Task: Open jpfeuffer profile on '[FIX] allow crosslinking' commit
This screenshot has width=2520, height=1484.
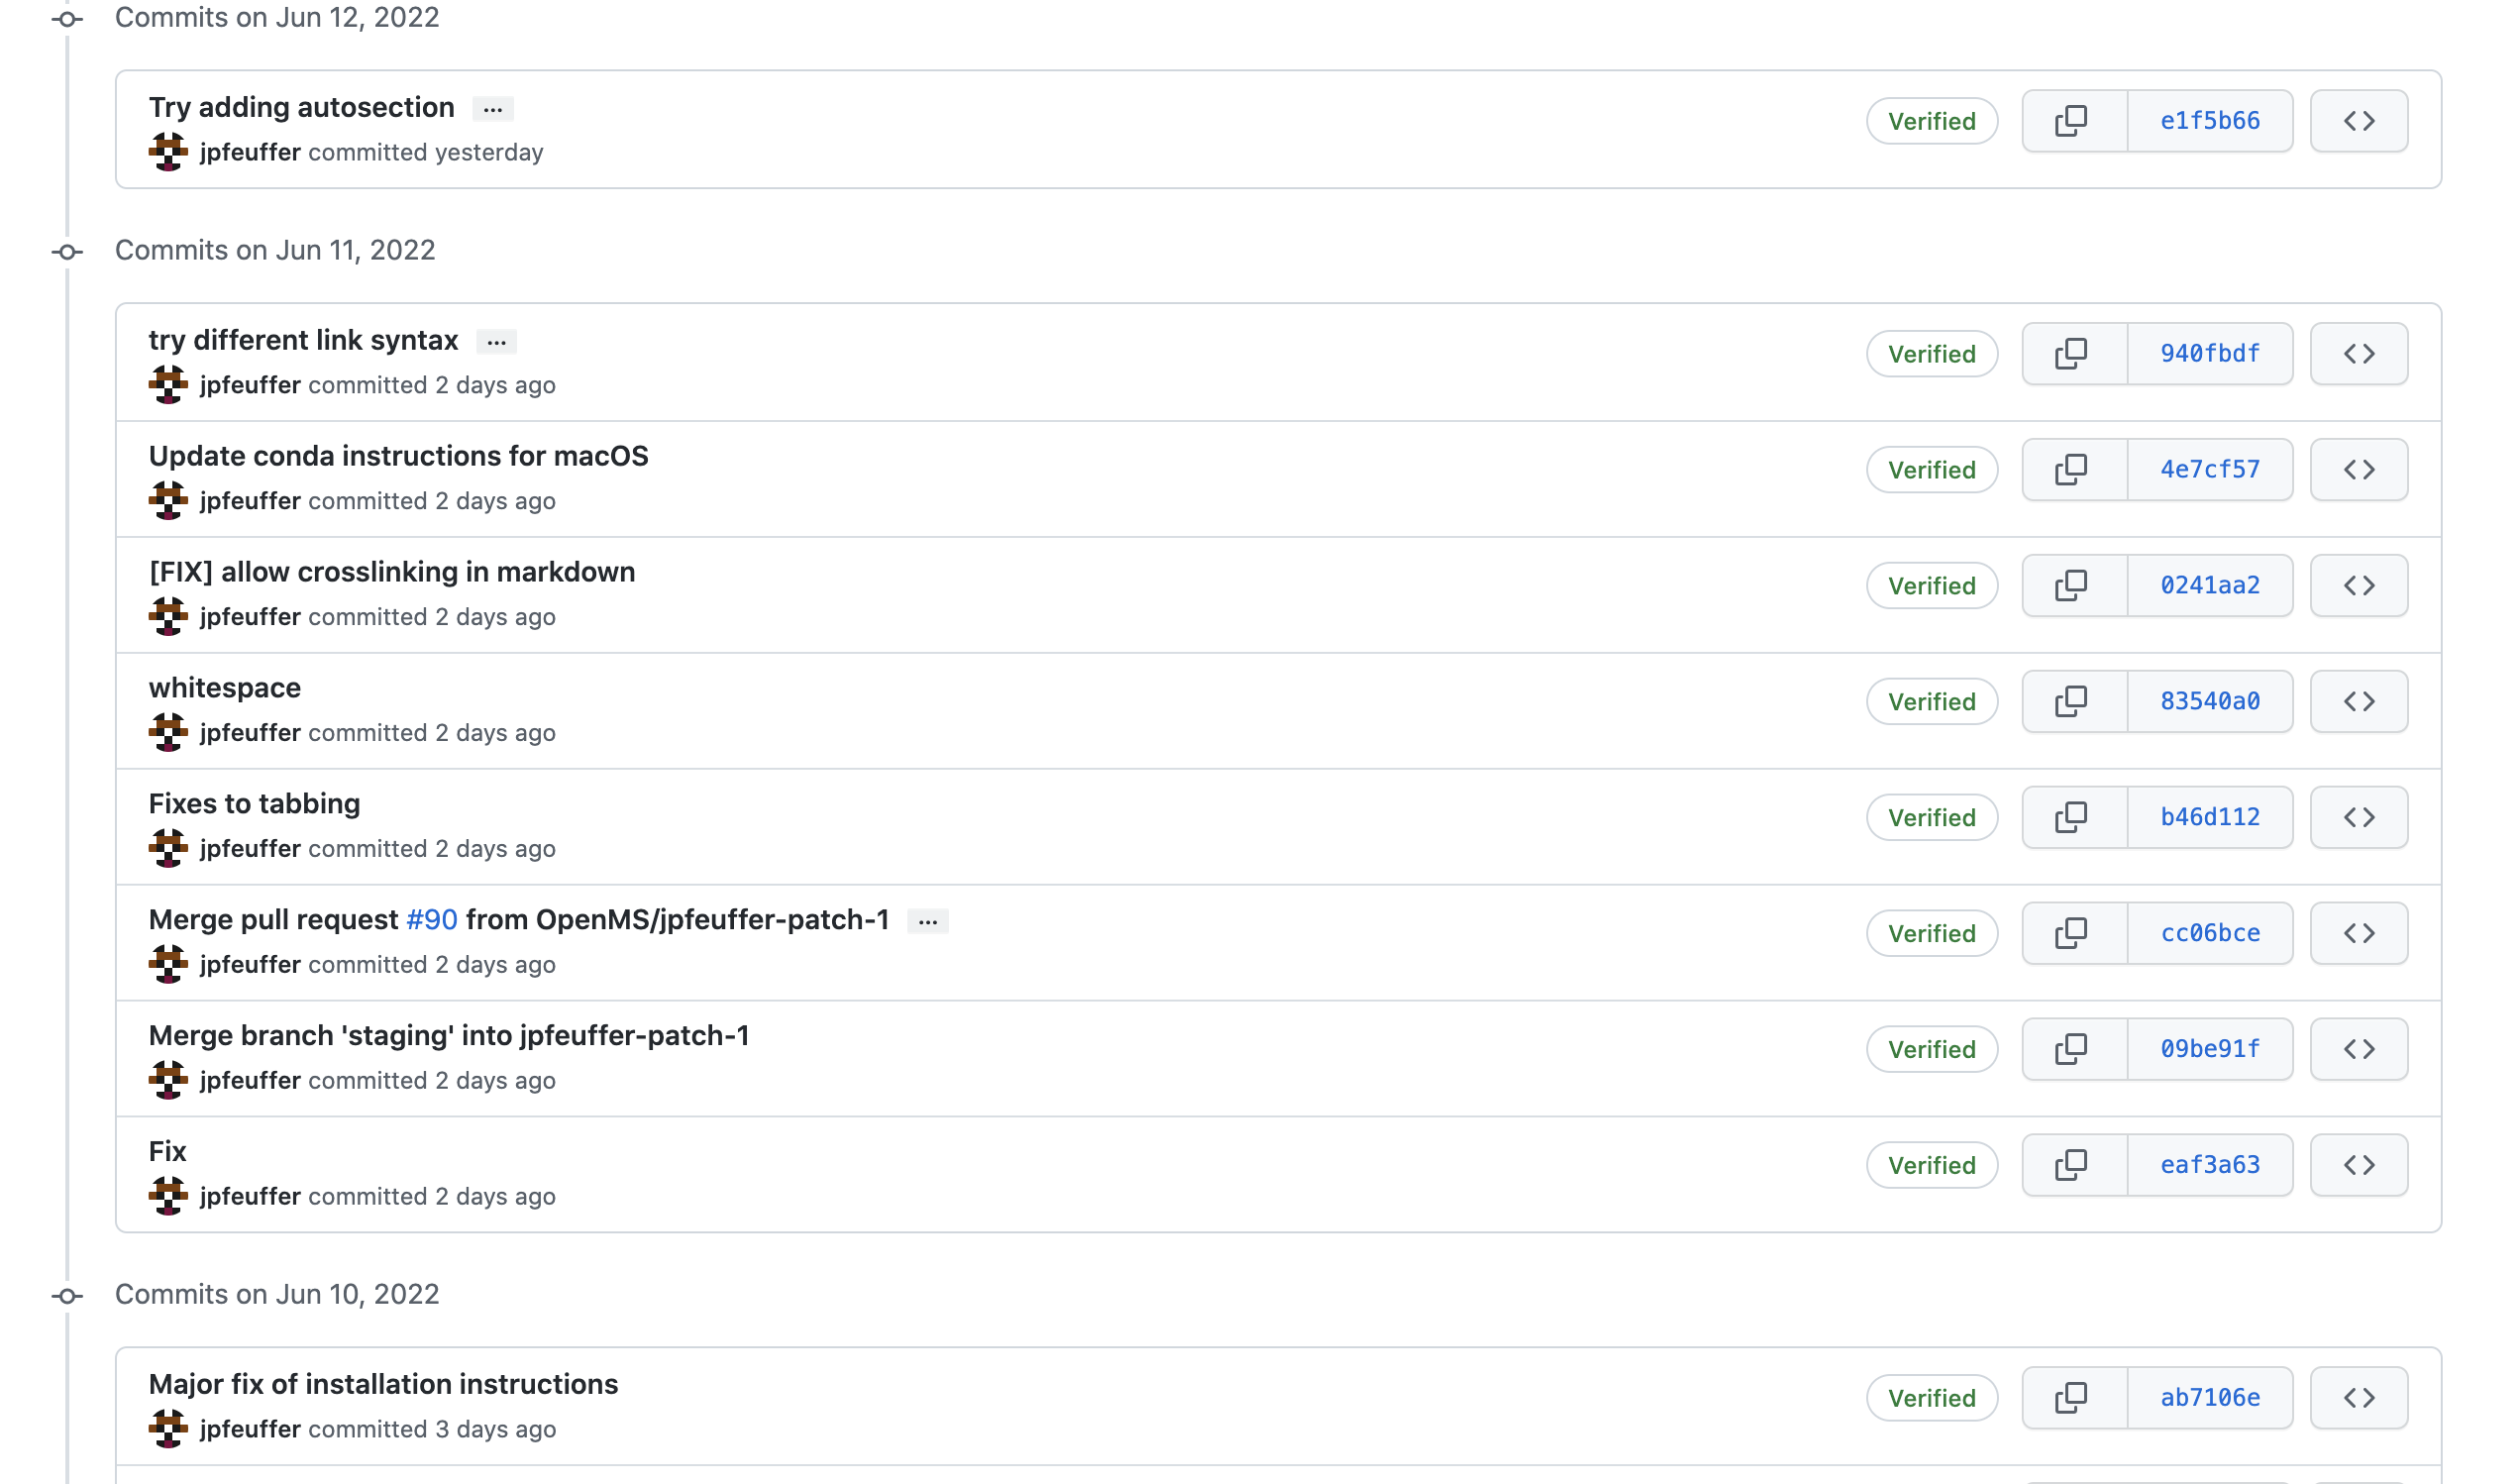Action: click(x=250, y=617)
